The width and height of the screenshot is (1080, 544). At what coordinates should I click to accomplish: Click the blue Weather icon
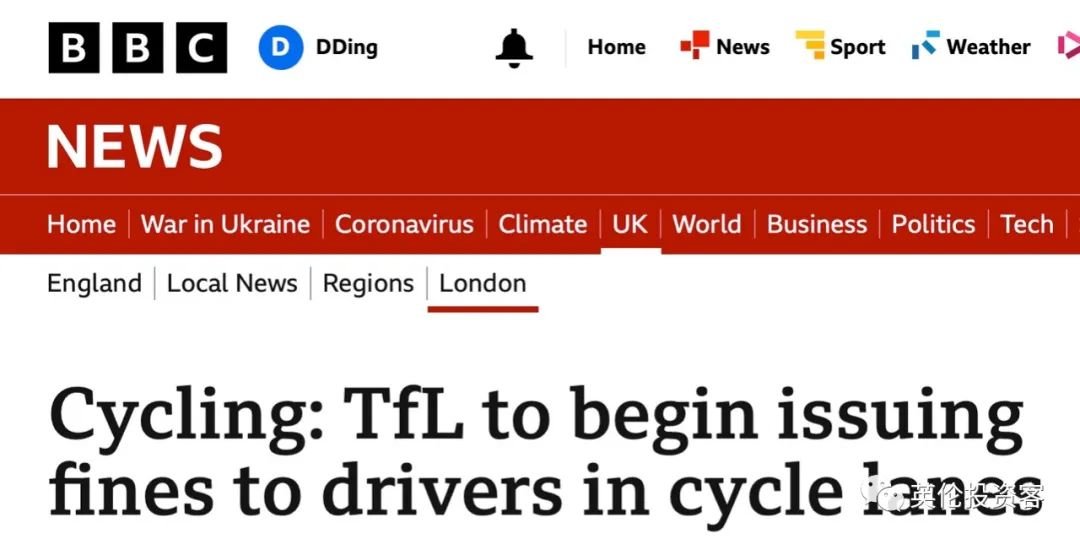point(926,45)
